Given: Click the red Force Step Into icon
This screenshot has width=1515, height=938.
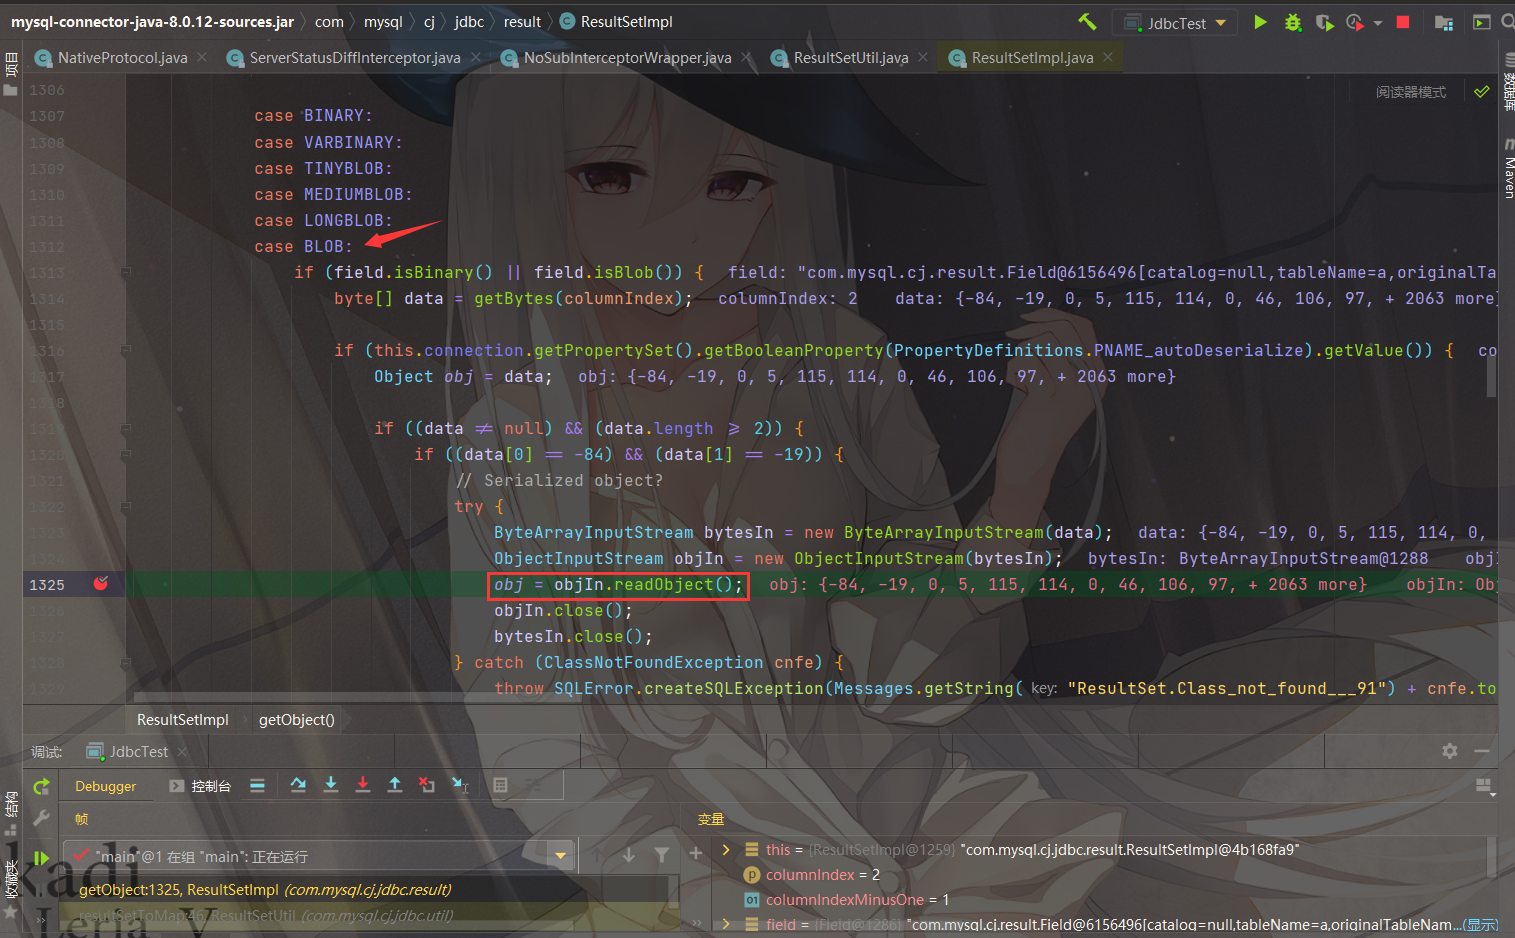Looking at the screenshot, I should pos(363,785).
